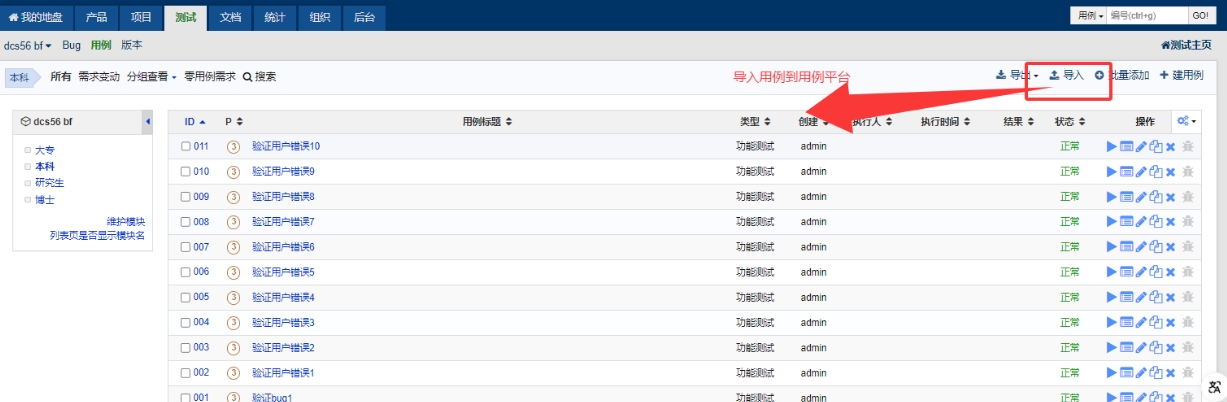
Task: Click the 建用例 create case button
Action: (x=1181, y=75)
